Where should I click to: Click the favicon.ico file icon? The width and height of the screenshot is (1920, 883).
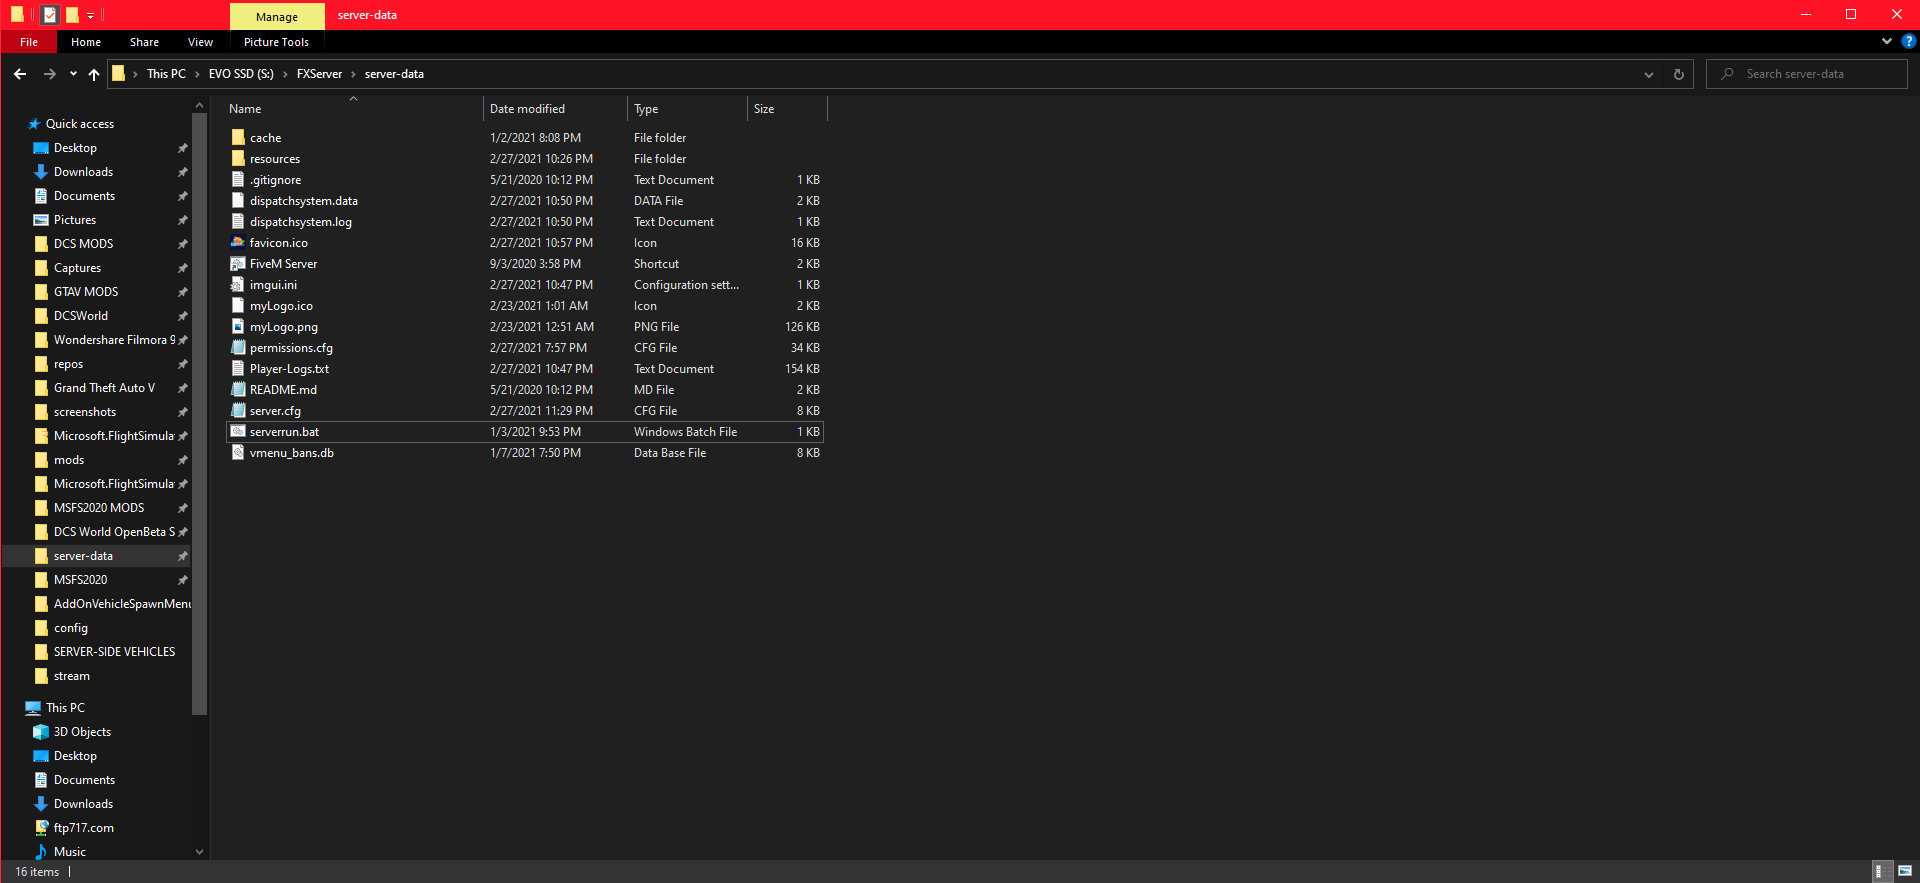click(x=238, y=243)
